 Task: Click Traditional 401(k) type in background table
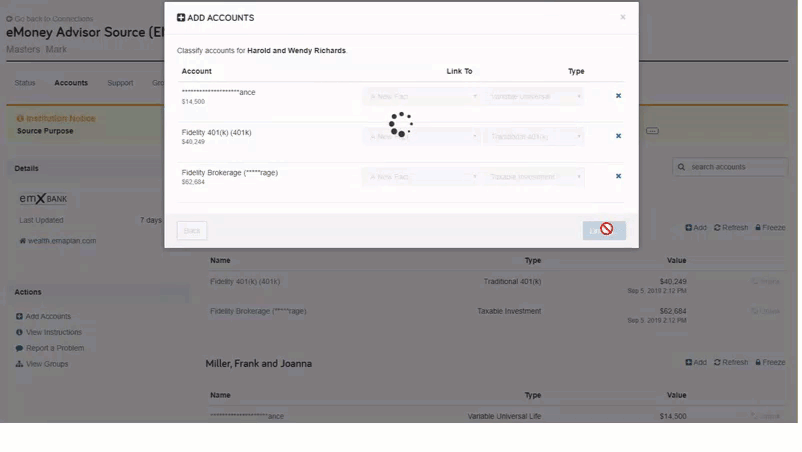[x=512, y=282]
